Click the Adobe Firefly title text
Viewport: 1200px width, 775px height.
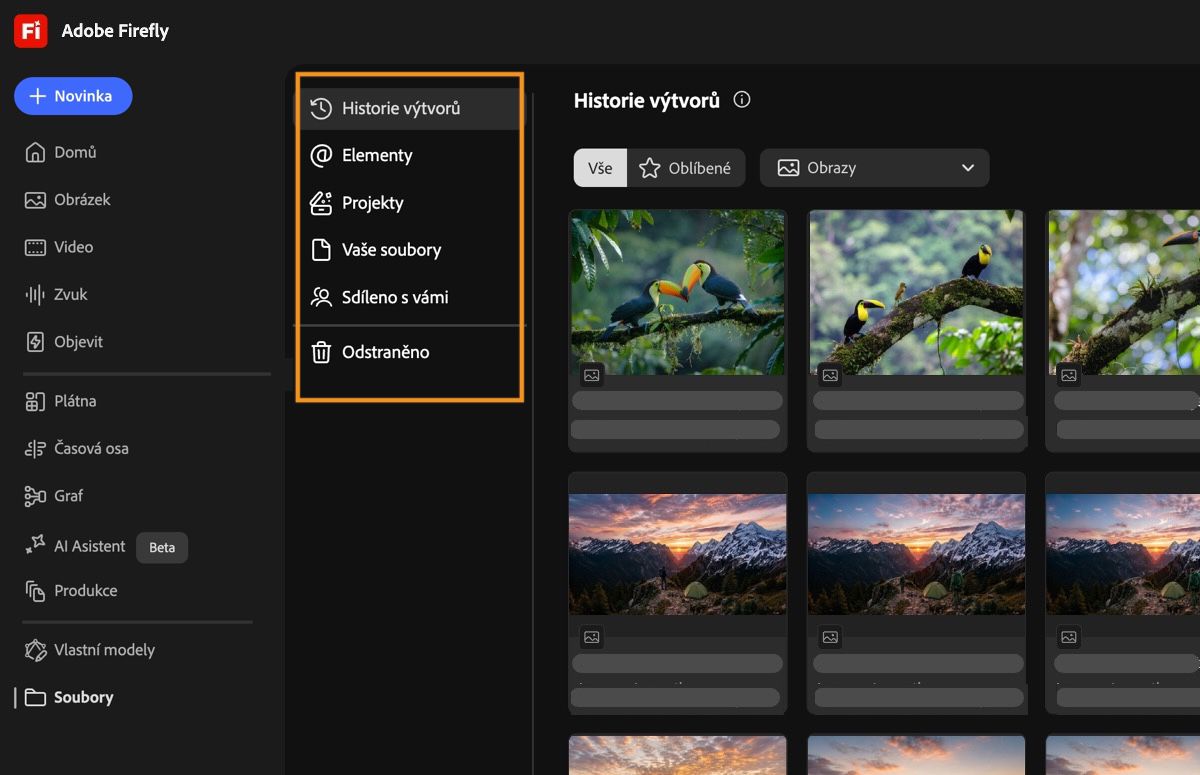coord(115,31)
